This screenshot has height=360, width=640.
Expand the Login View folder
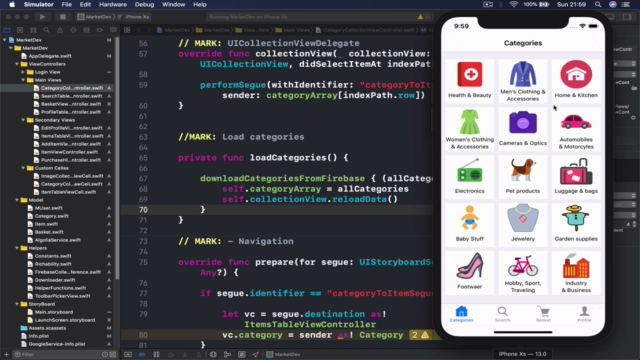(x=23, y=72)
